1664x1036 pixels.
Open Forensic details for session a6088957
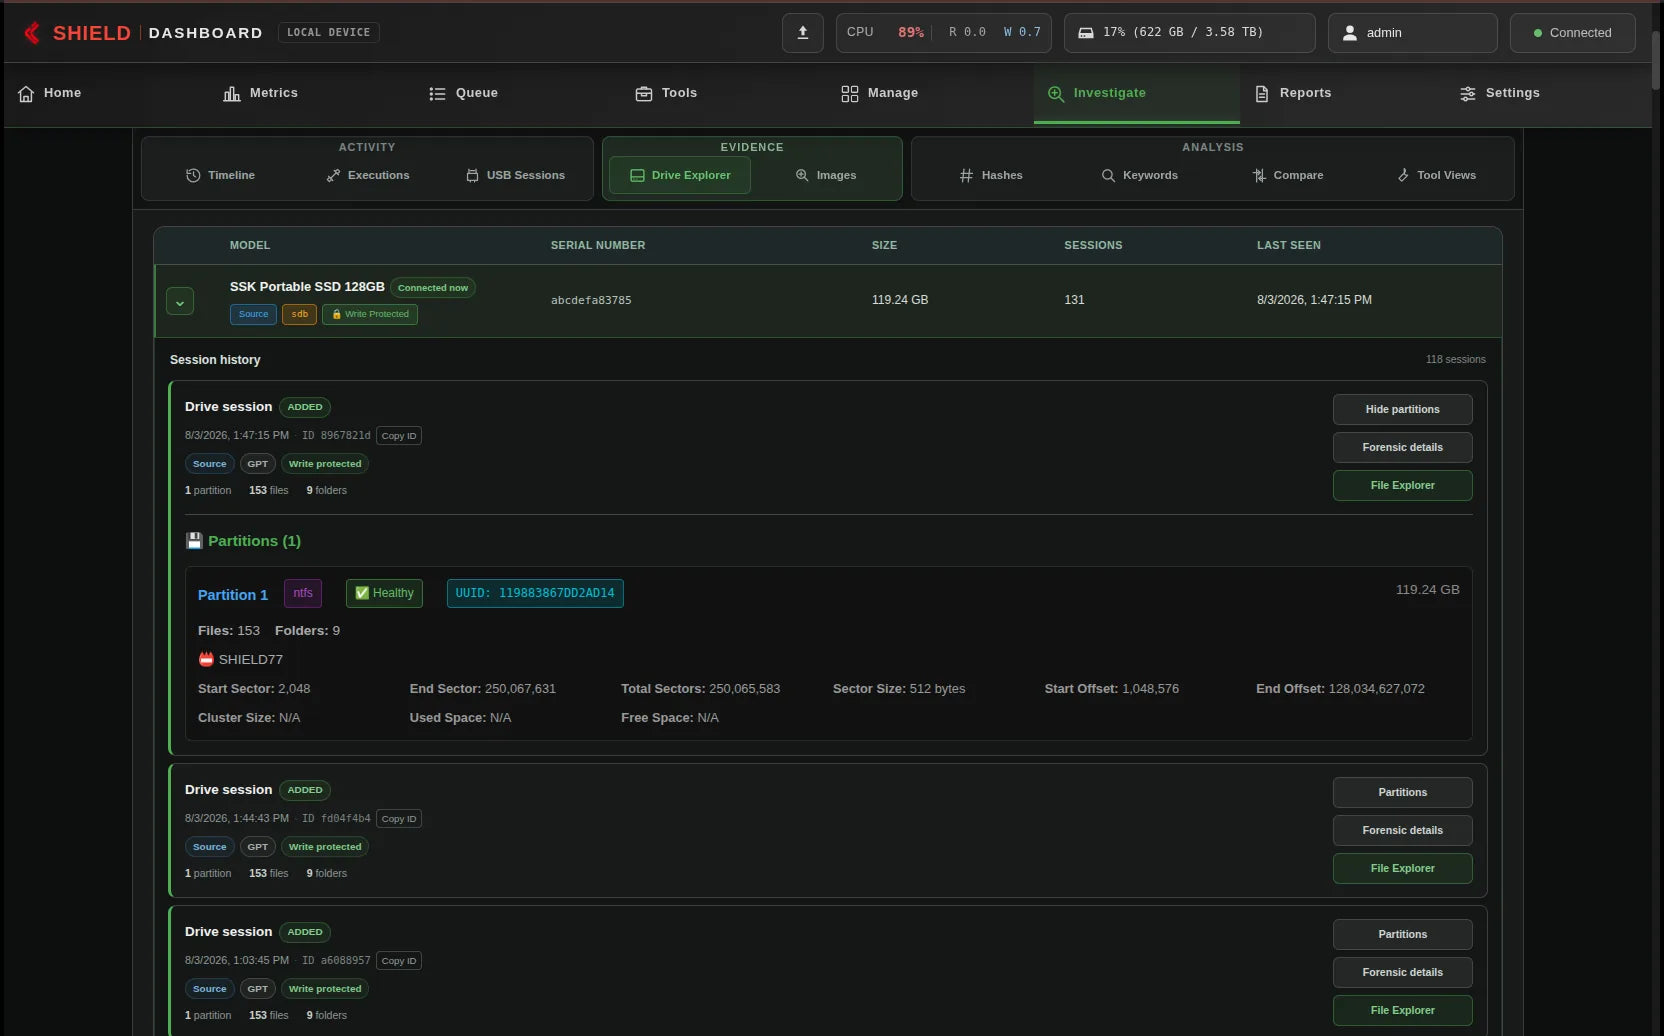pos(1402,972)
